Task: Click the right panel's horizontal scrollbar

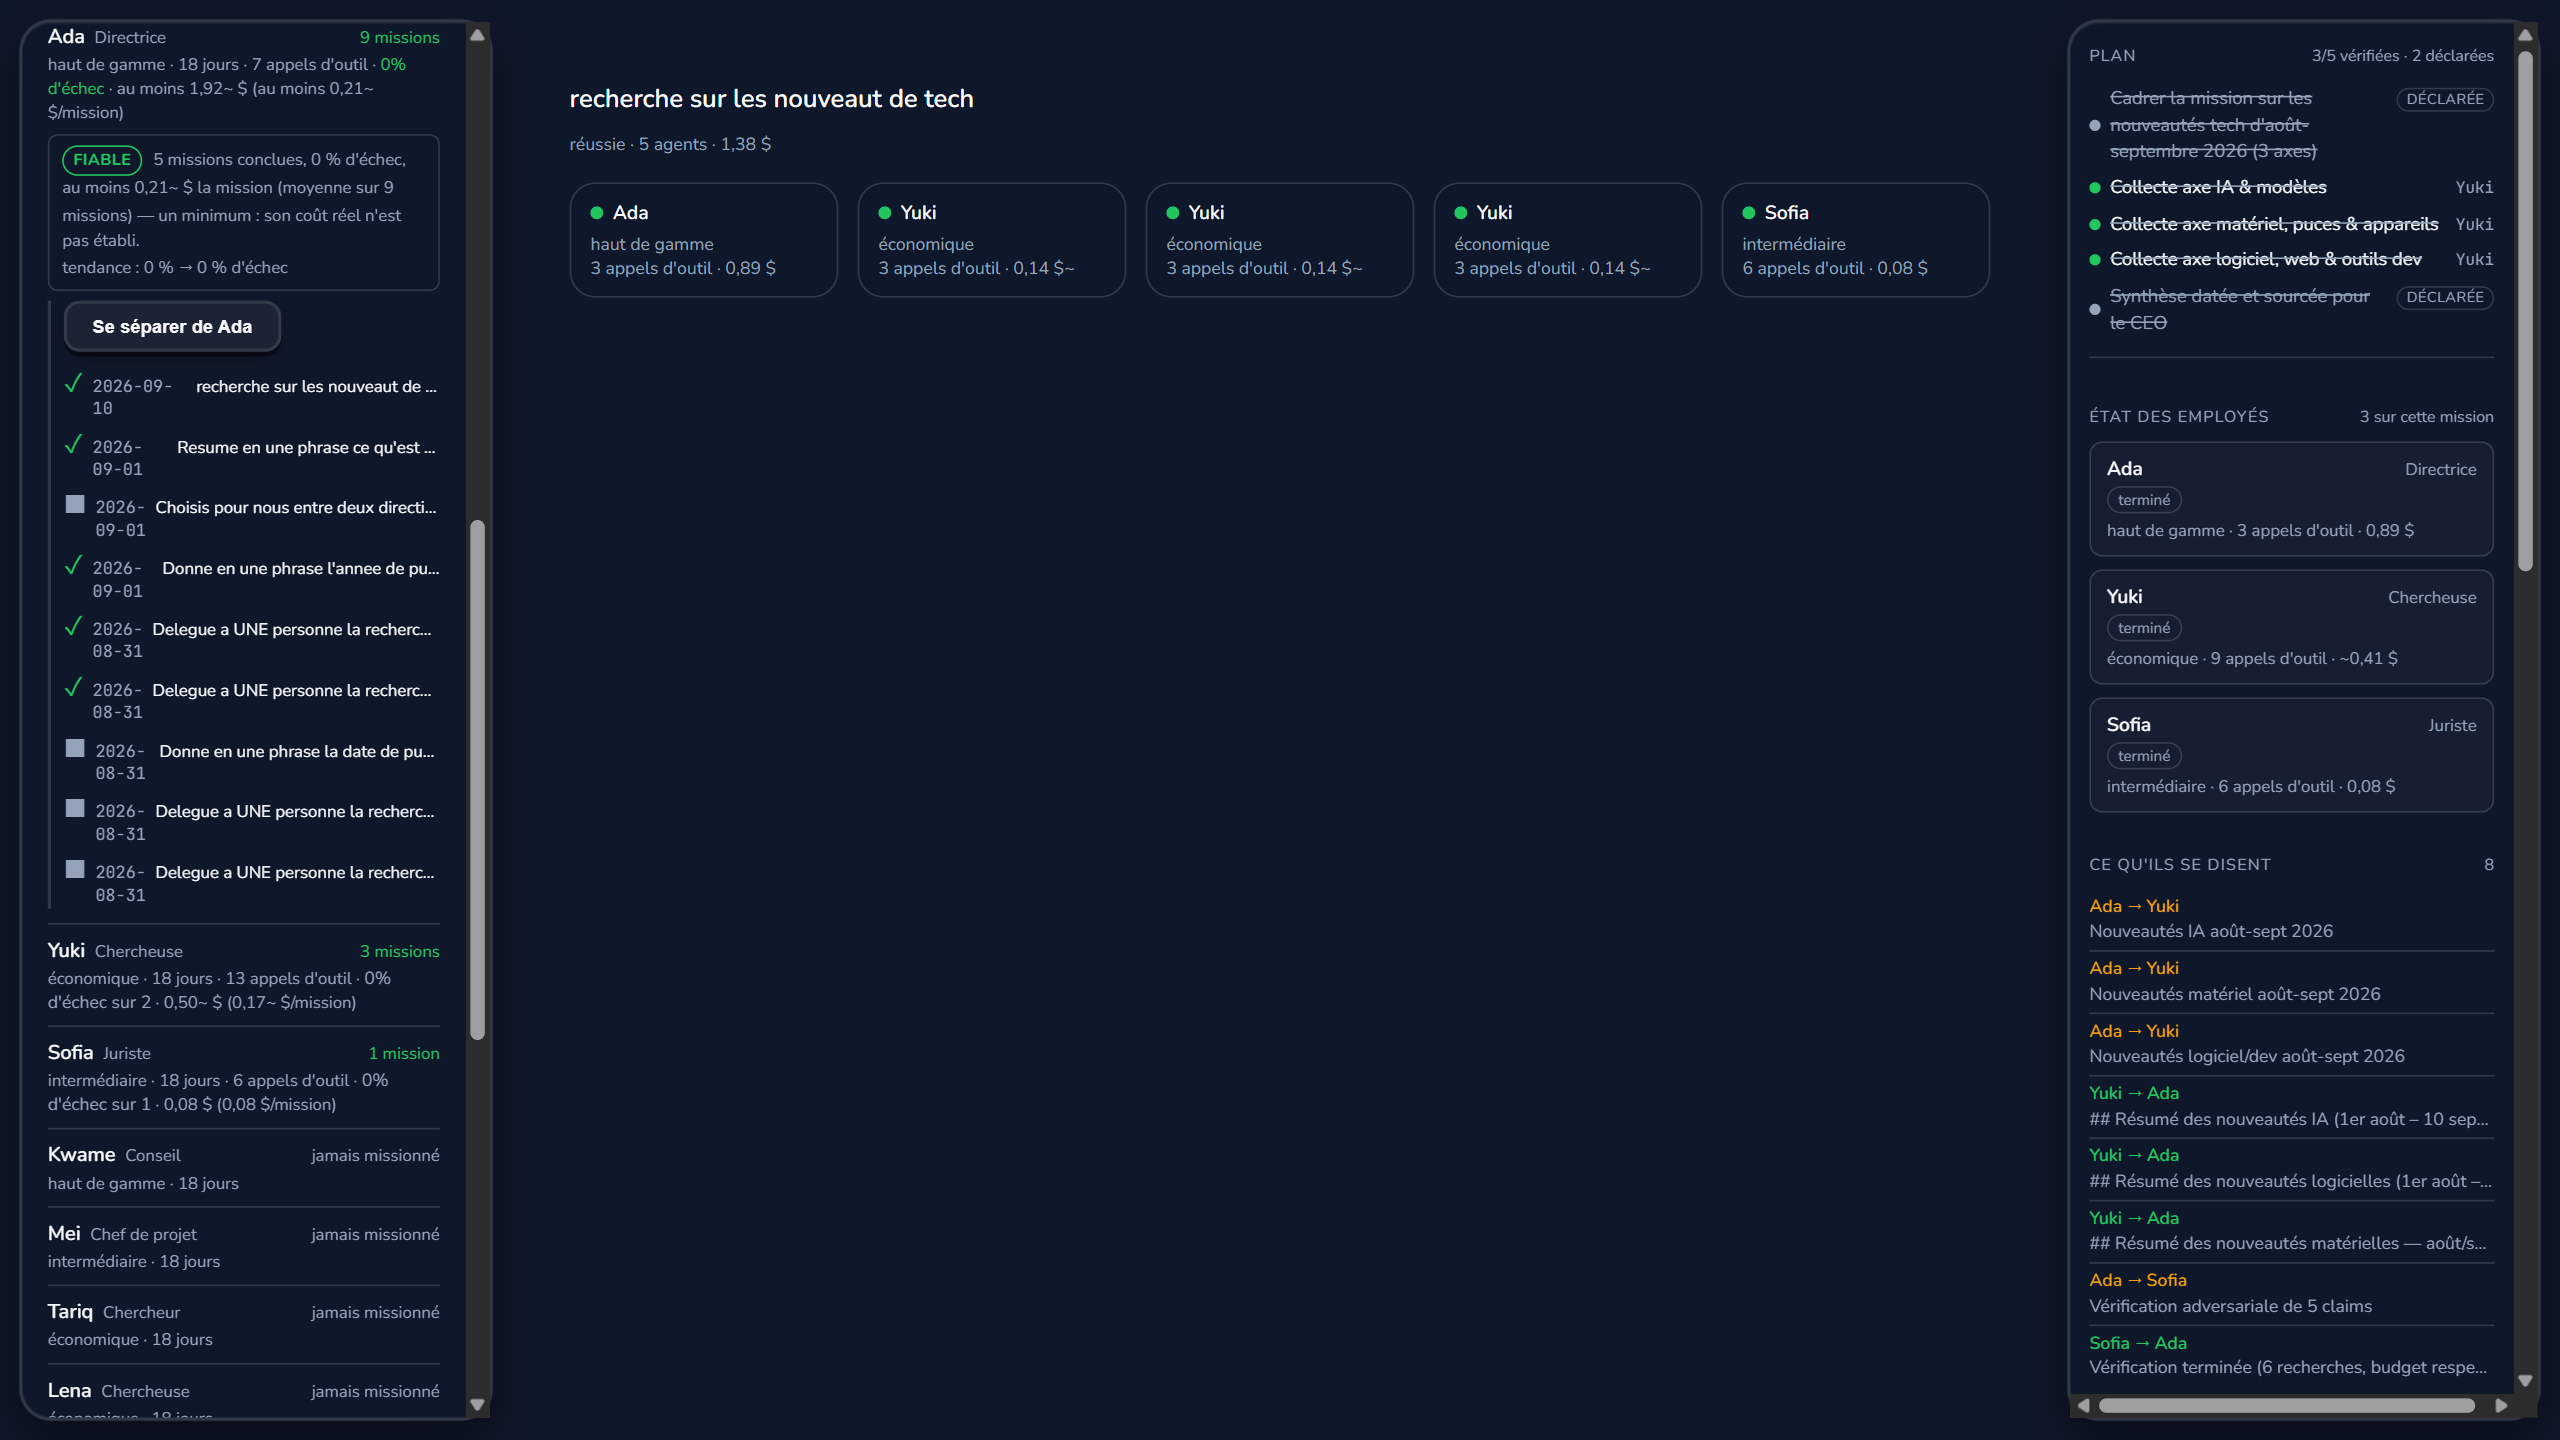Action: (2287, 1405)
